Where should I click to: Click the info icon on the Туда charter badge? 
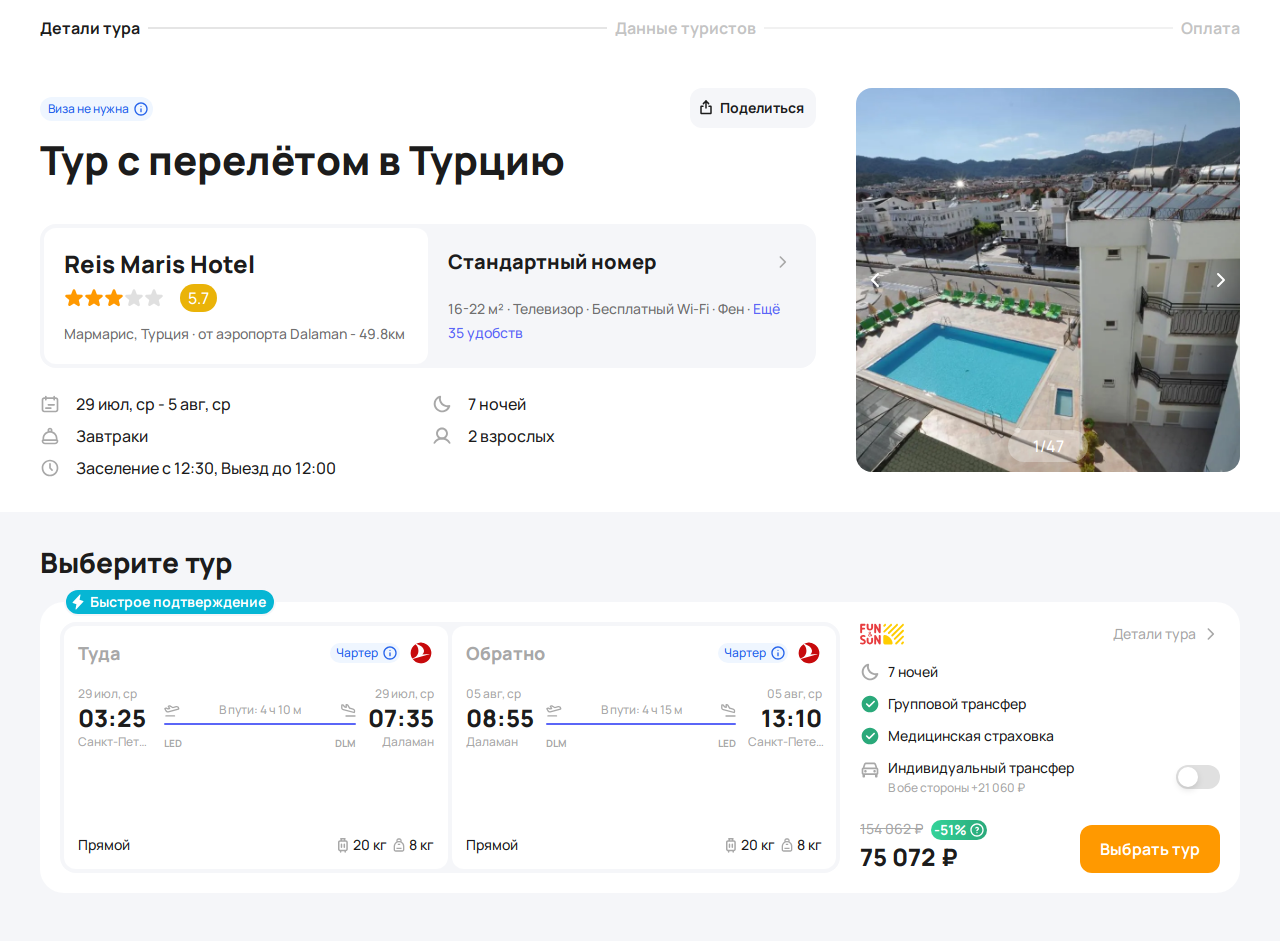[x=390, y=653]
